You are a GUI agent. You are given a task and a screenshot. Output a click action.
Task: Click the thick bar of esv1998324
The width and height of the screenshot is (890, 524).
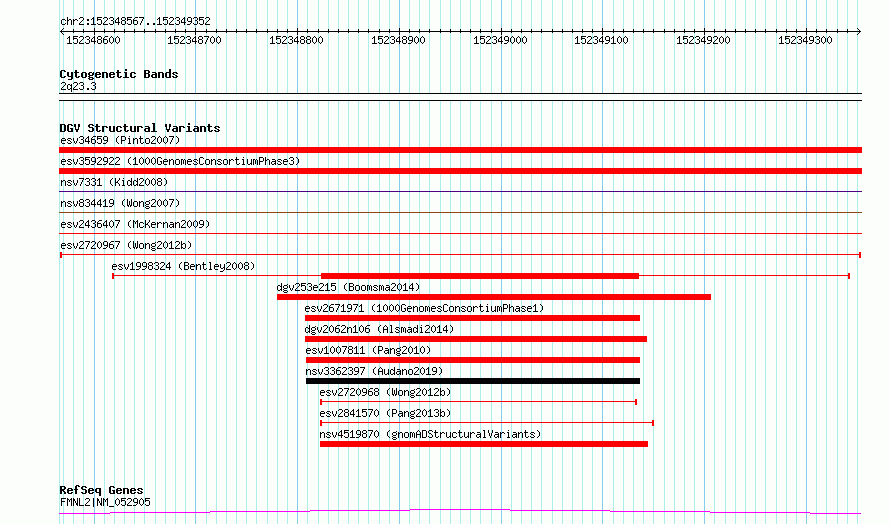pyautogui.click(x=480, y=276)
